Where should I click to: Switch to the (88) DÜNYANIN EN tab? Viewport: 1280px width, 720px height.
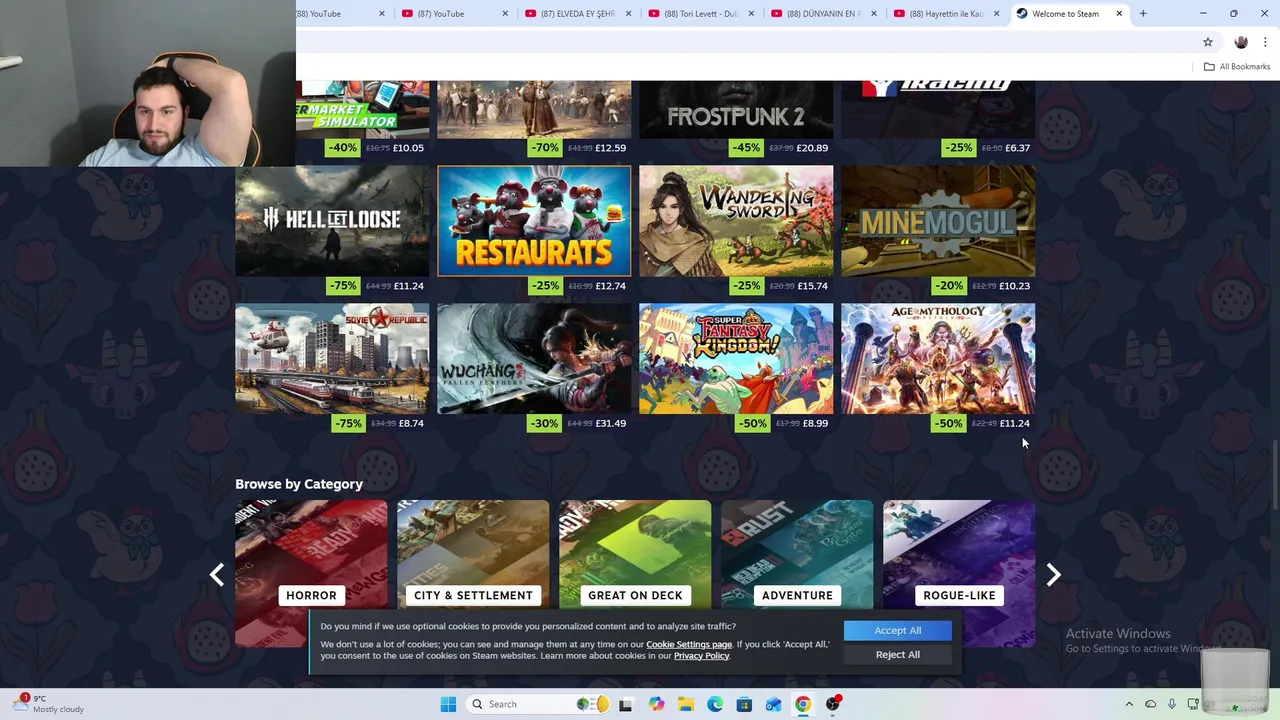click(822, 14)
